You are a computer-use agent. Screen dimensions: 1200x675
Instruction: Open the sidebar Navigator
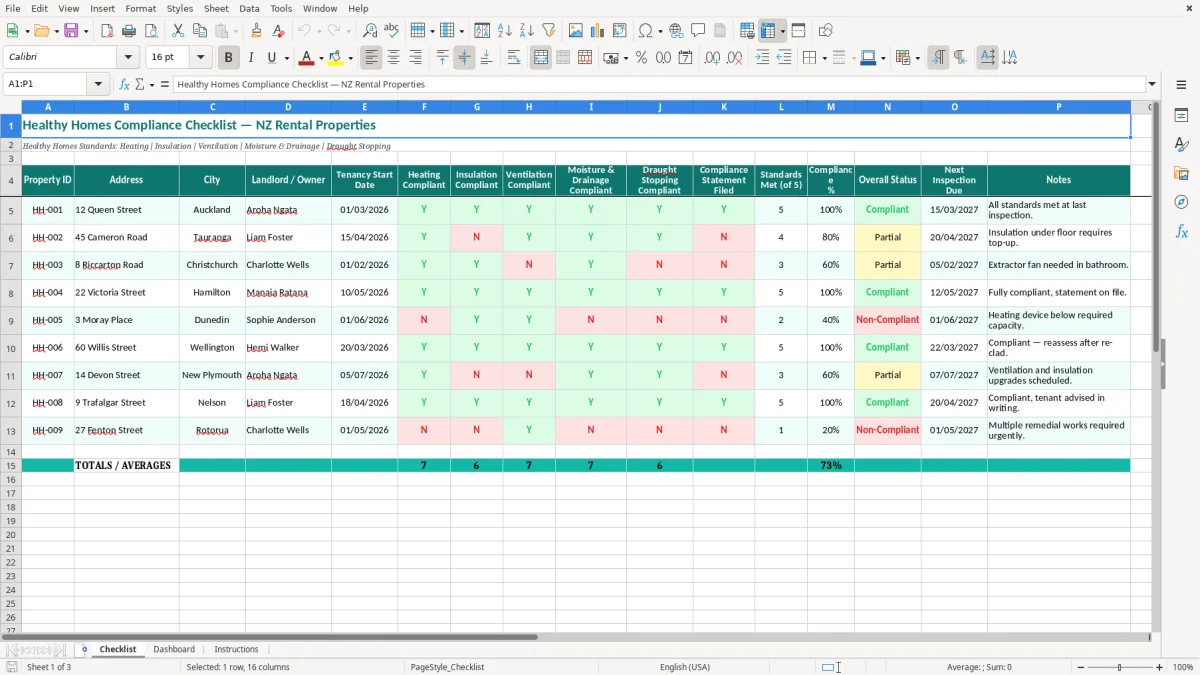pyautogui.click(x=1181, y=203)
